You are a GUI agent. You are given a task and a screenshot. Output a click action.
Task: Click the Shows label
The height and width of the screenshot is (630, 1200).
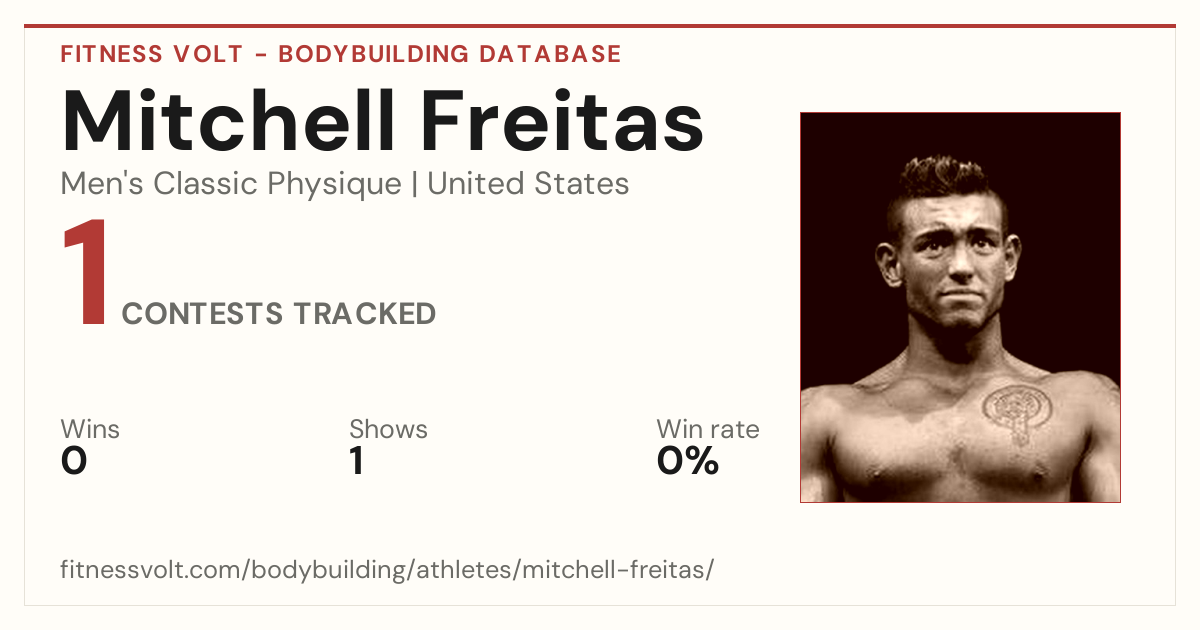coord(388,429)
